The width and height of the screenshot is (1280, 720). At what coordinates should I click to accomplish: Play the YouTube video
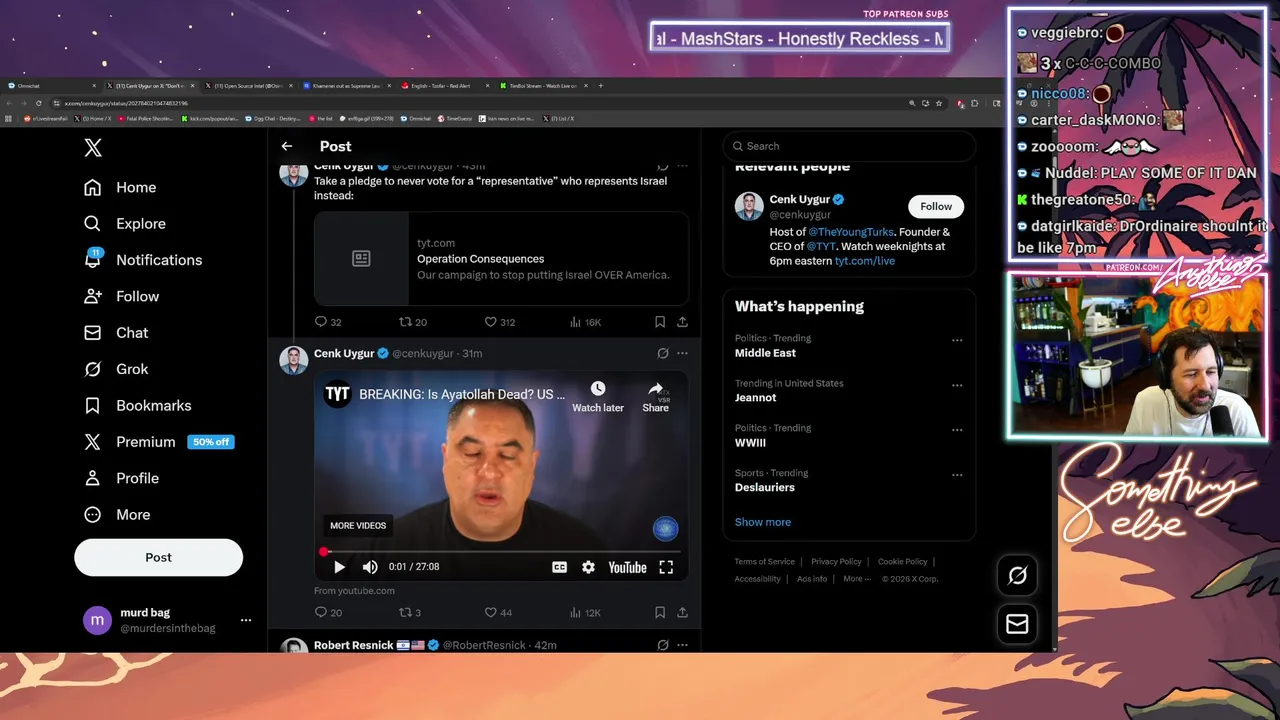pyautogui.click(x=339, y=567)
